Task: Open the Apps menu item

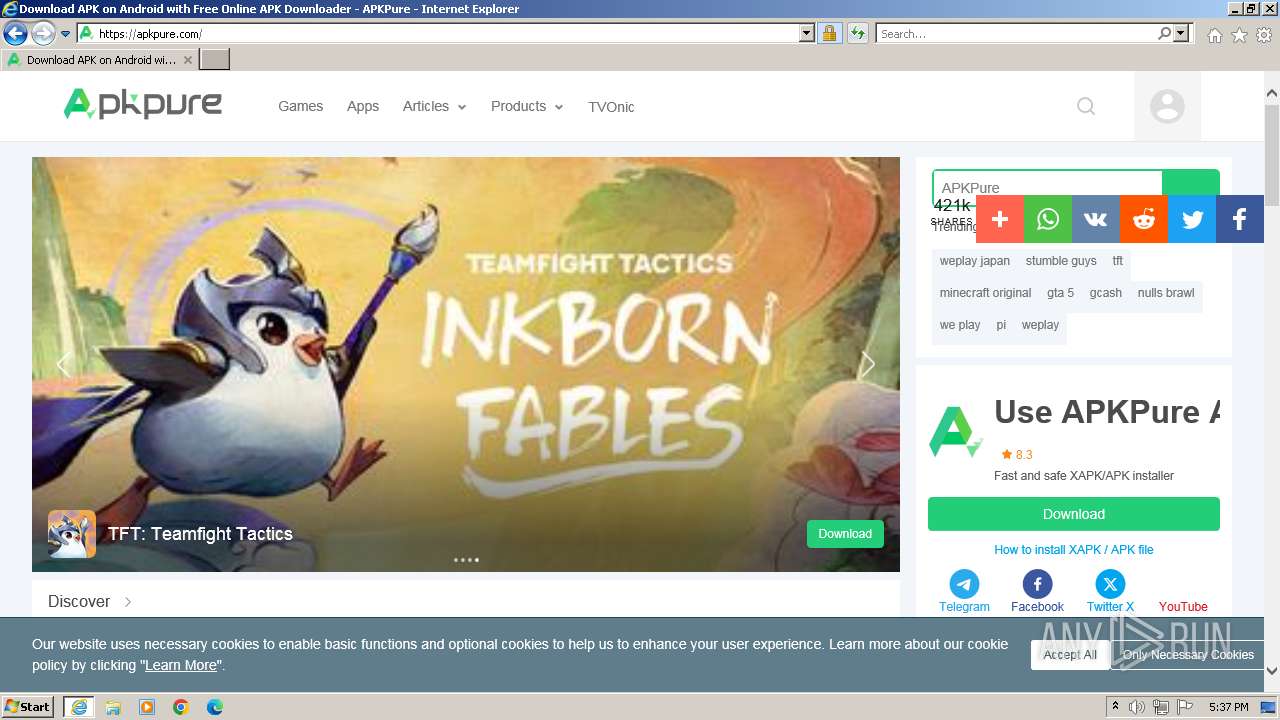Action: click(x=363, y=106)
